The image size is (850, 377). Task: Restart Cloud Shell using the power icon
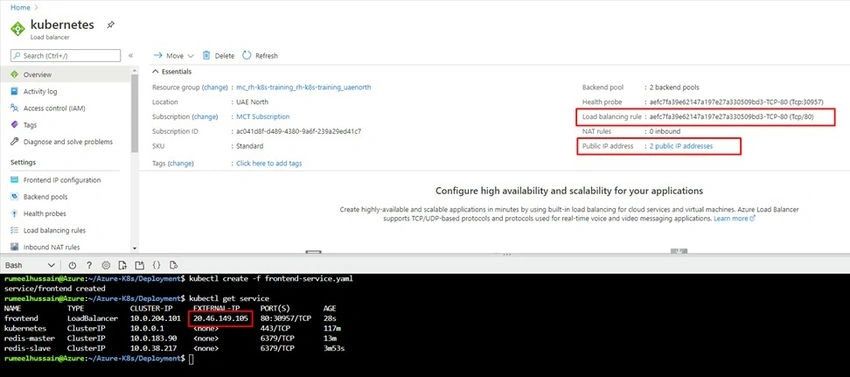point(73,265)
